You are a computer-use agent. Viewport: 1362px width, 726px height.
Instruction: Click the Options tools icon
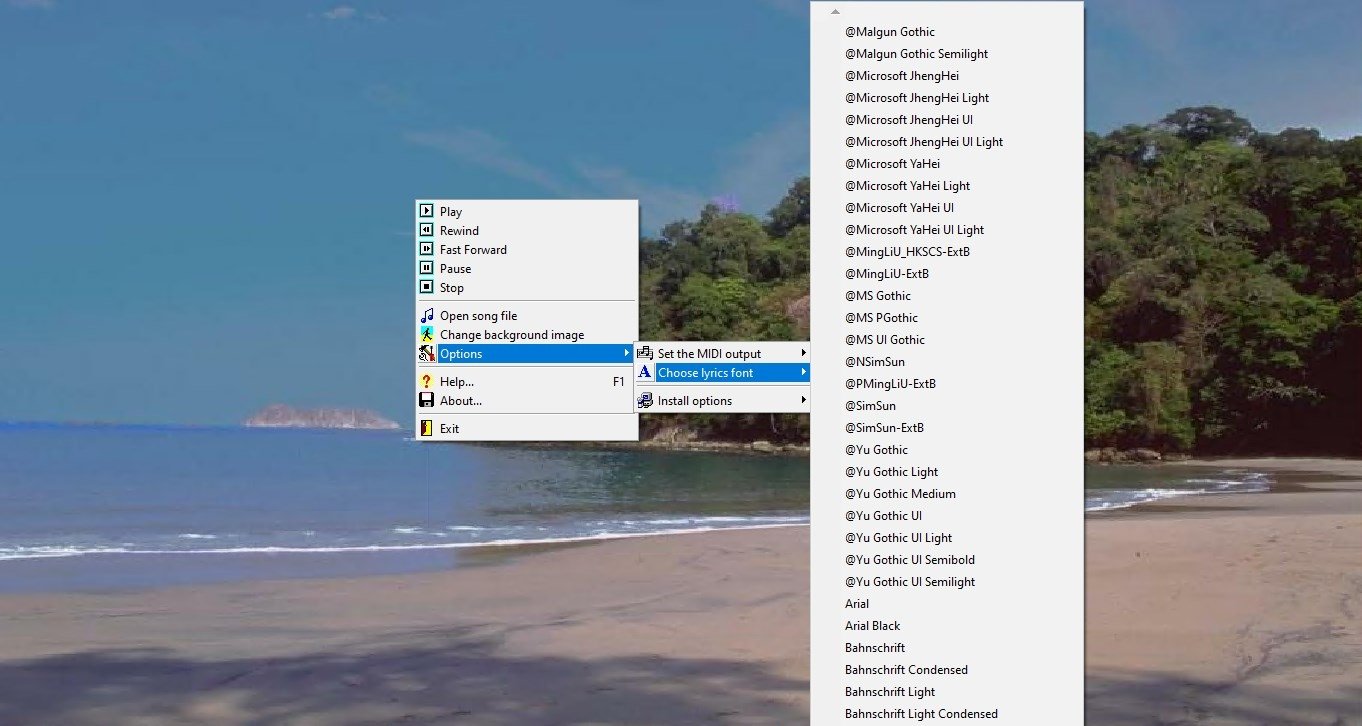point(427,353)
